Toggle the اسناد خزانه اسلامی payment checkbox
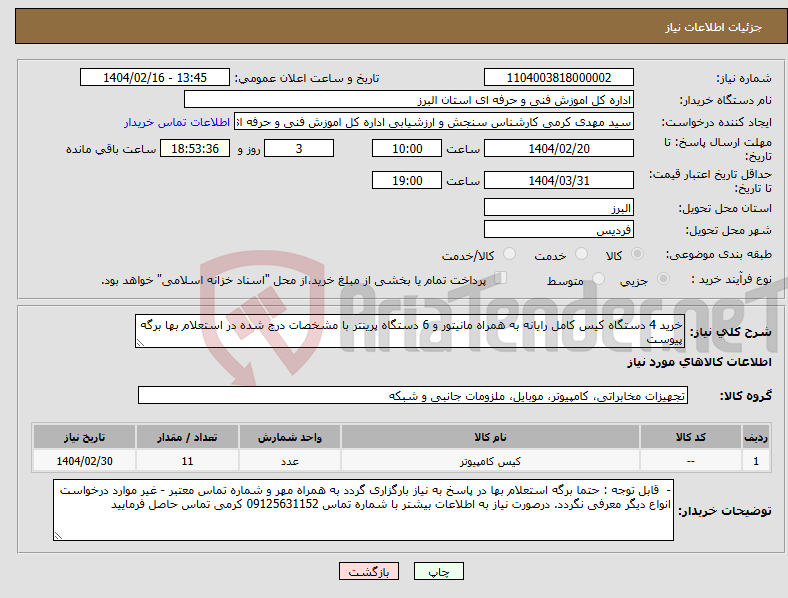This screenshot has height=598, width=788. [501, 278]
